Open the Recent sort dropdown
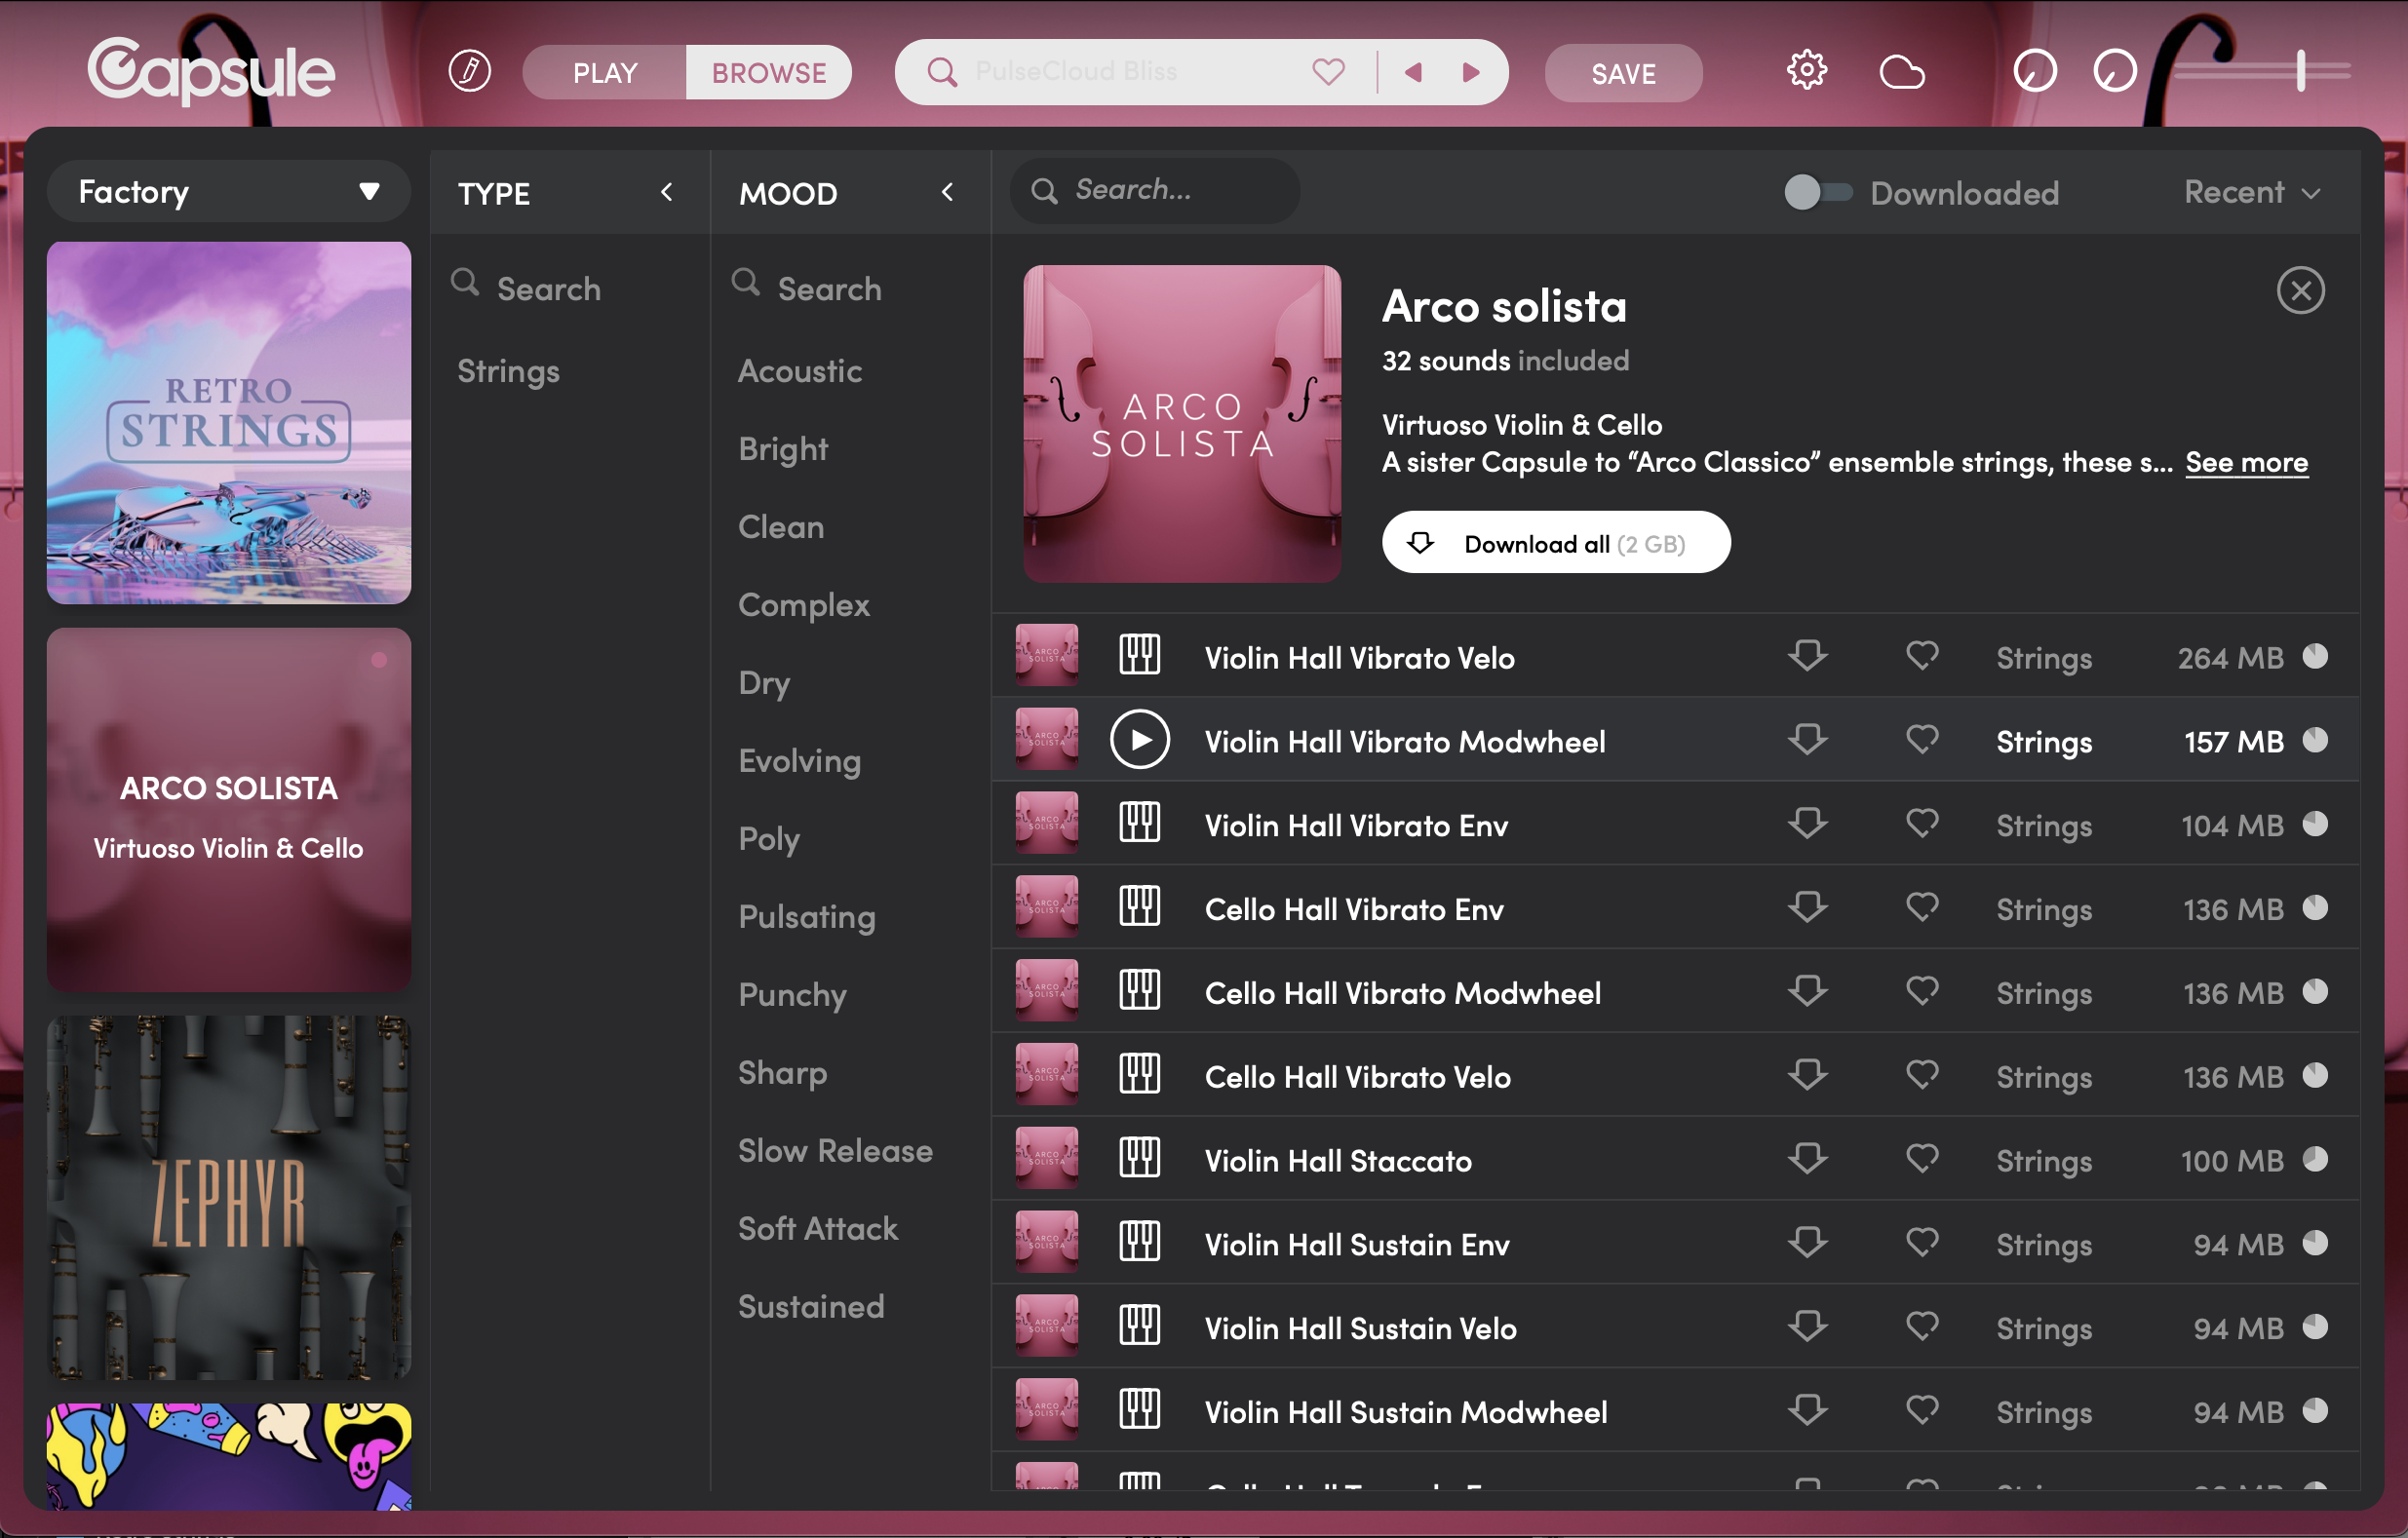 [2250, 192]
